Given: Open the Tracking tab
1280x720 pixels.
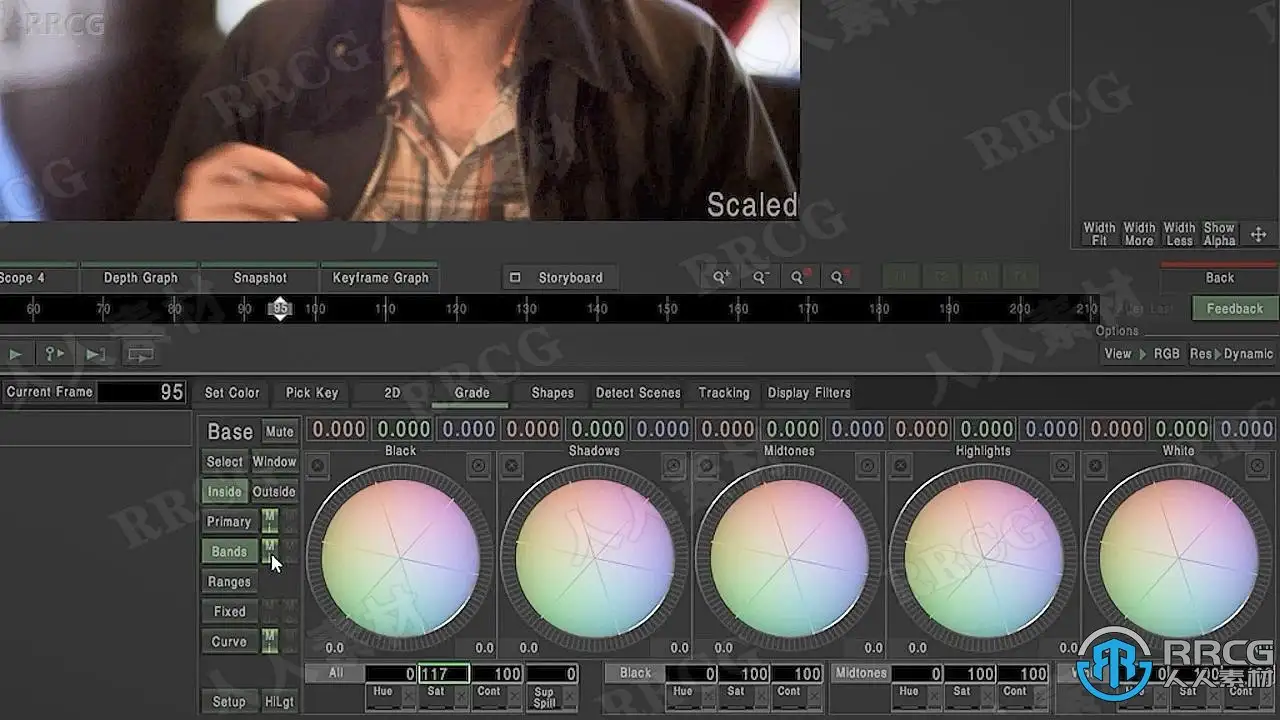Looking at the screenshot, I should coord(724,393).
